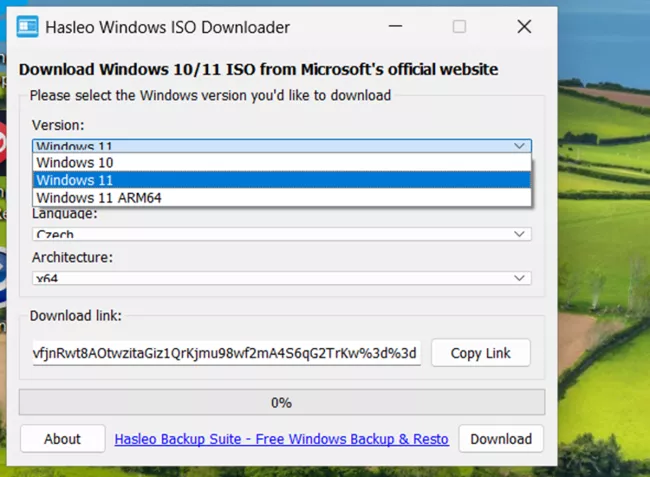Image resolution: width=650 pixels, height=477 pixels.
Task: Copy the download link with Copy Link
Action: pyautogui.click(x=480, y=353)
